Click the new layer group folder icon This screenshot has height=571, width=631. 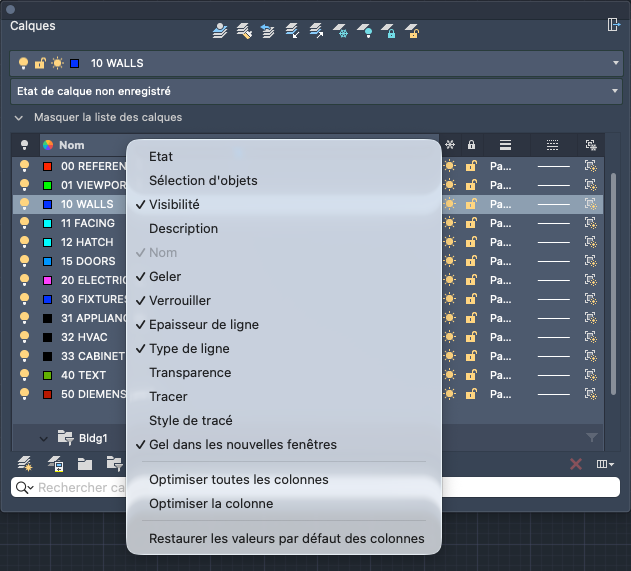tap(85, 464)
